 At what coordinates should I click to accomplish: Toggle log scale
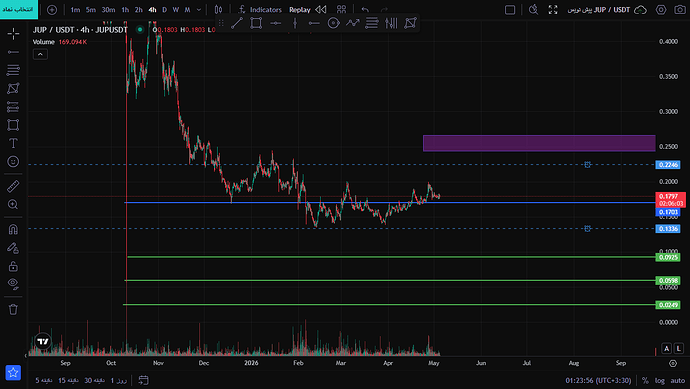(660, 380)
